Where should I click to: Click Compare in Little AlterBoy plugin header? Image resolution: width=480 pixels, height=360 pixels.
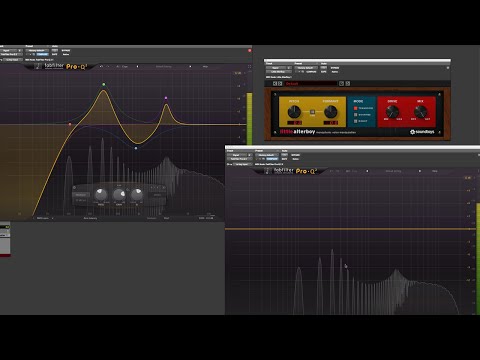[x=311, y=72]
